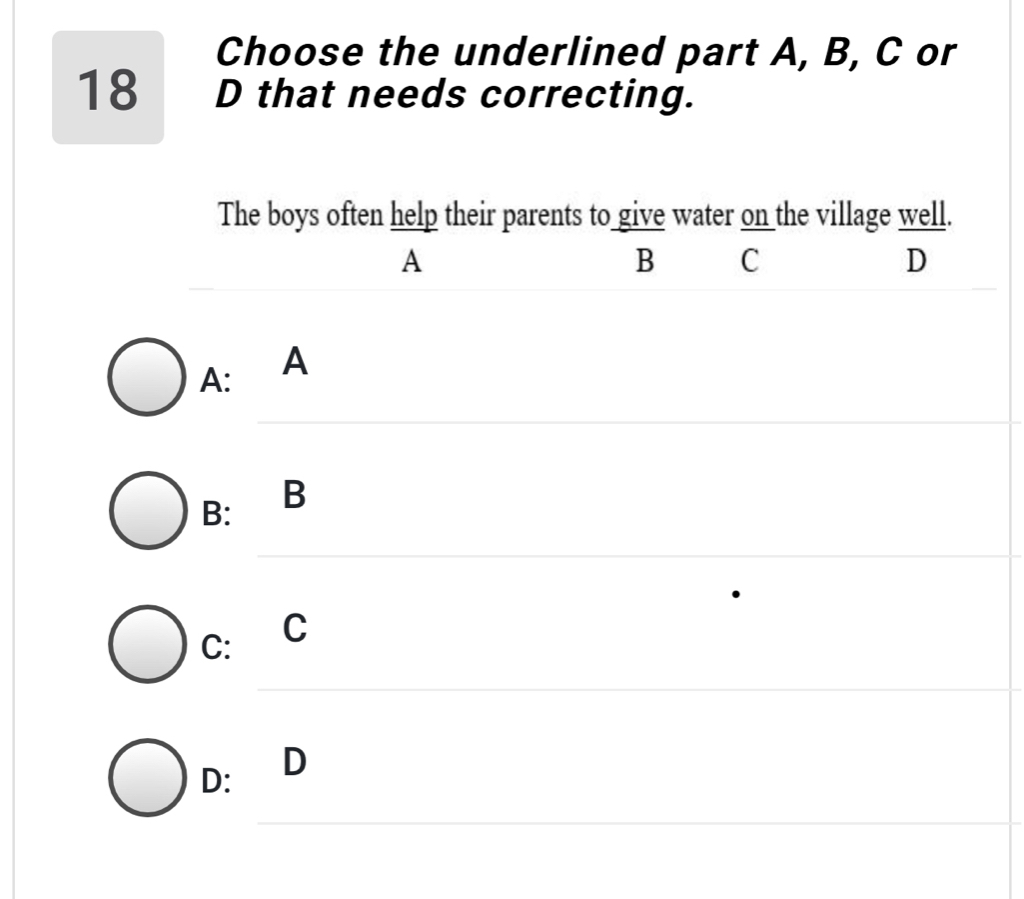Click letter A beneath the word "help"

(410, 262)
